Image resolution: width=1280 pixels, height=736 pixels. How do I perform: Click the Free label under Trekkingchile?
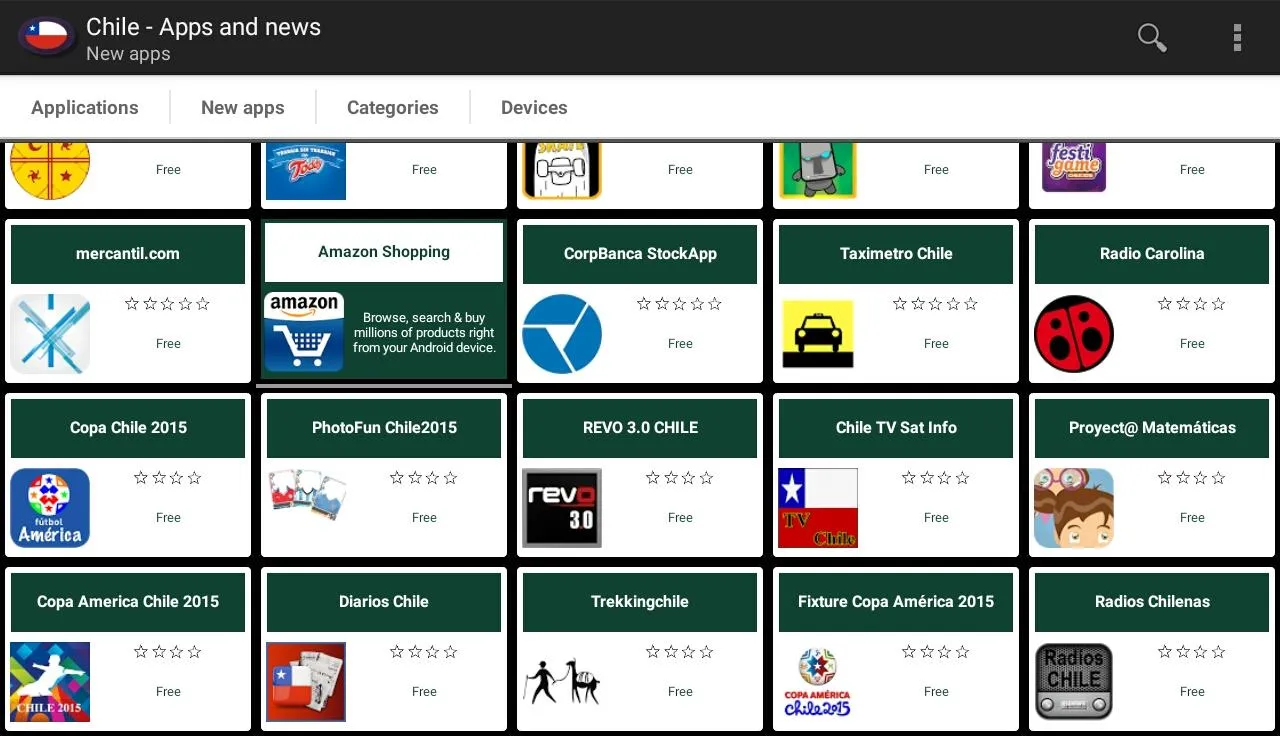pyautogui.click(x=680, y=692)
